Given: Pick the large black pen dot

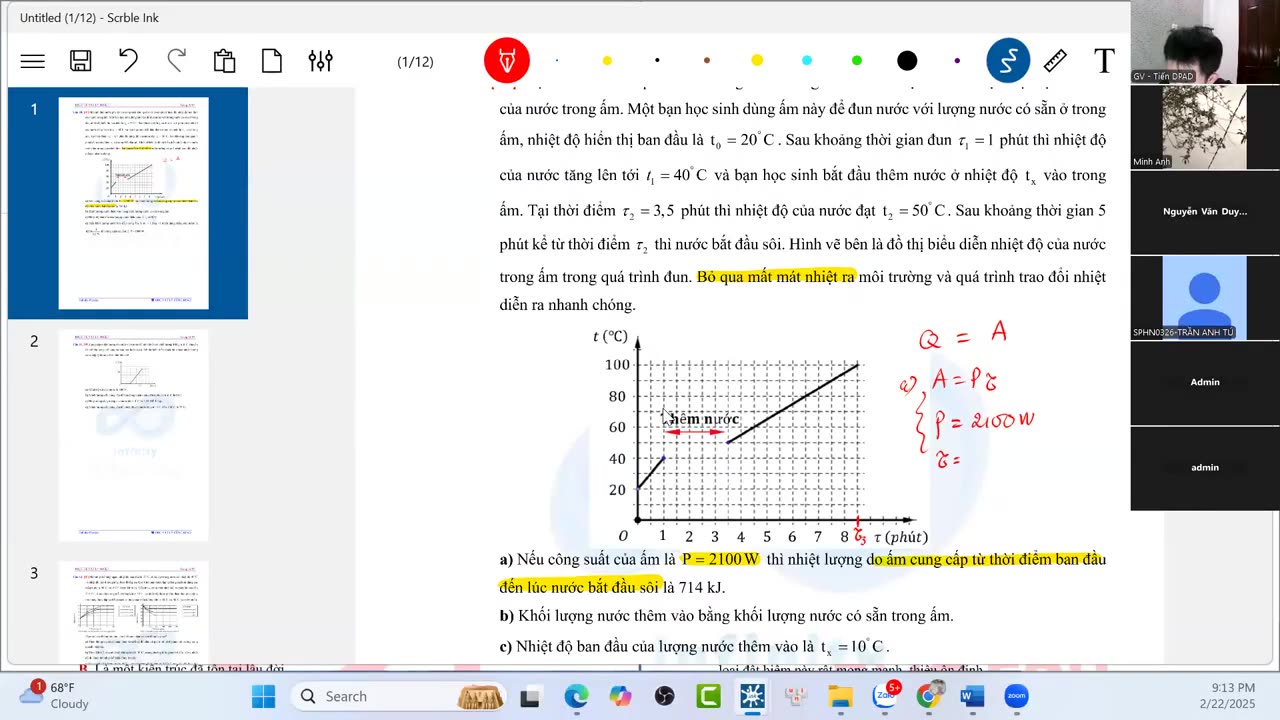Looking at the screenshot, I should [907, 61].
